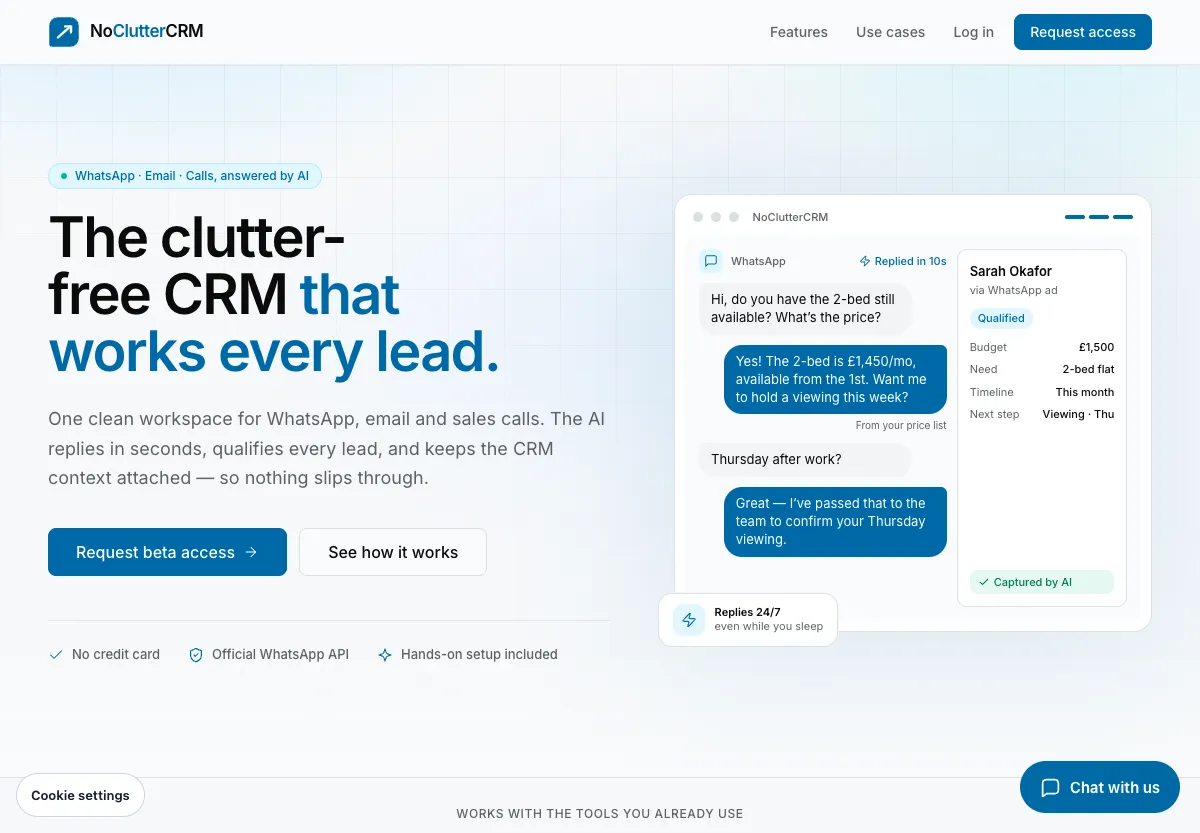The width and height of the screenshot is (1200, 833).
Task: Open the Use cases nav item
Action: [890, 32]
